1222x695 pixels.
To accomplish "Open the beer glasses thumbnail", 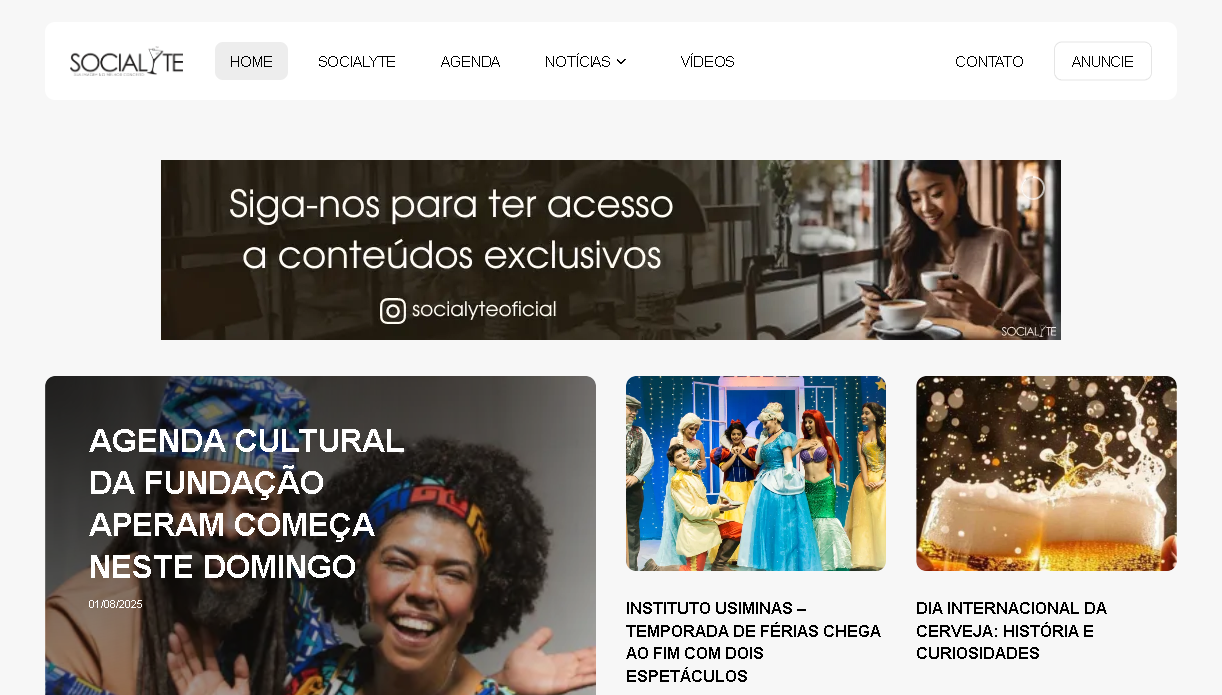I will point(1046,473).
